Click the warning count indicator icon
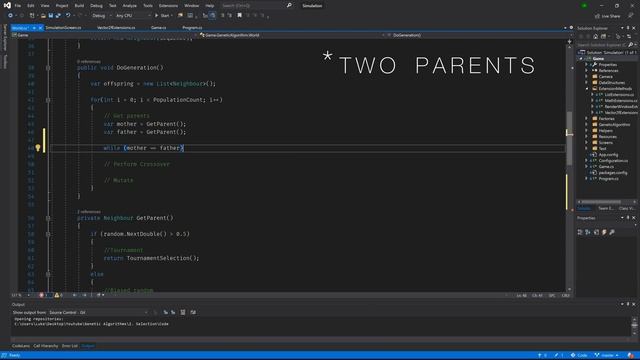 (x=57, y=295)
